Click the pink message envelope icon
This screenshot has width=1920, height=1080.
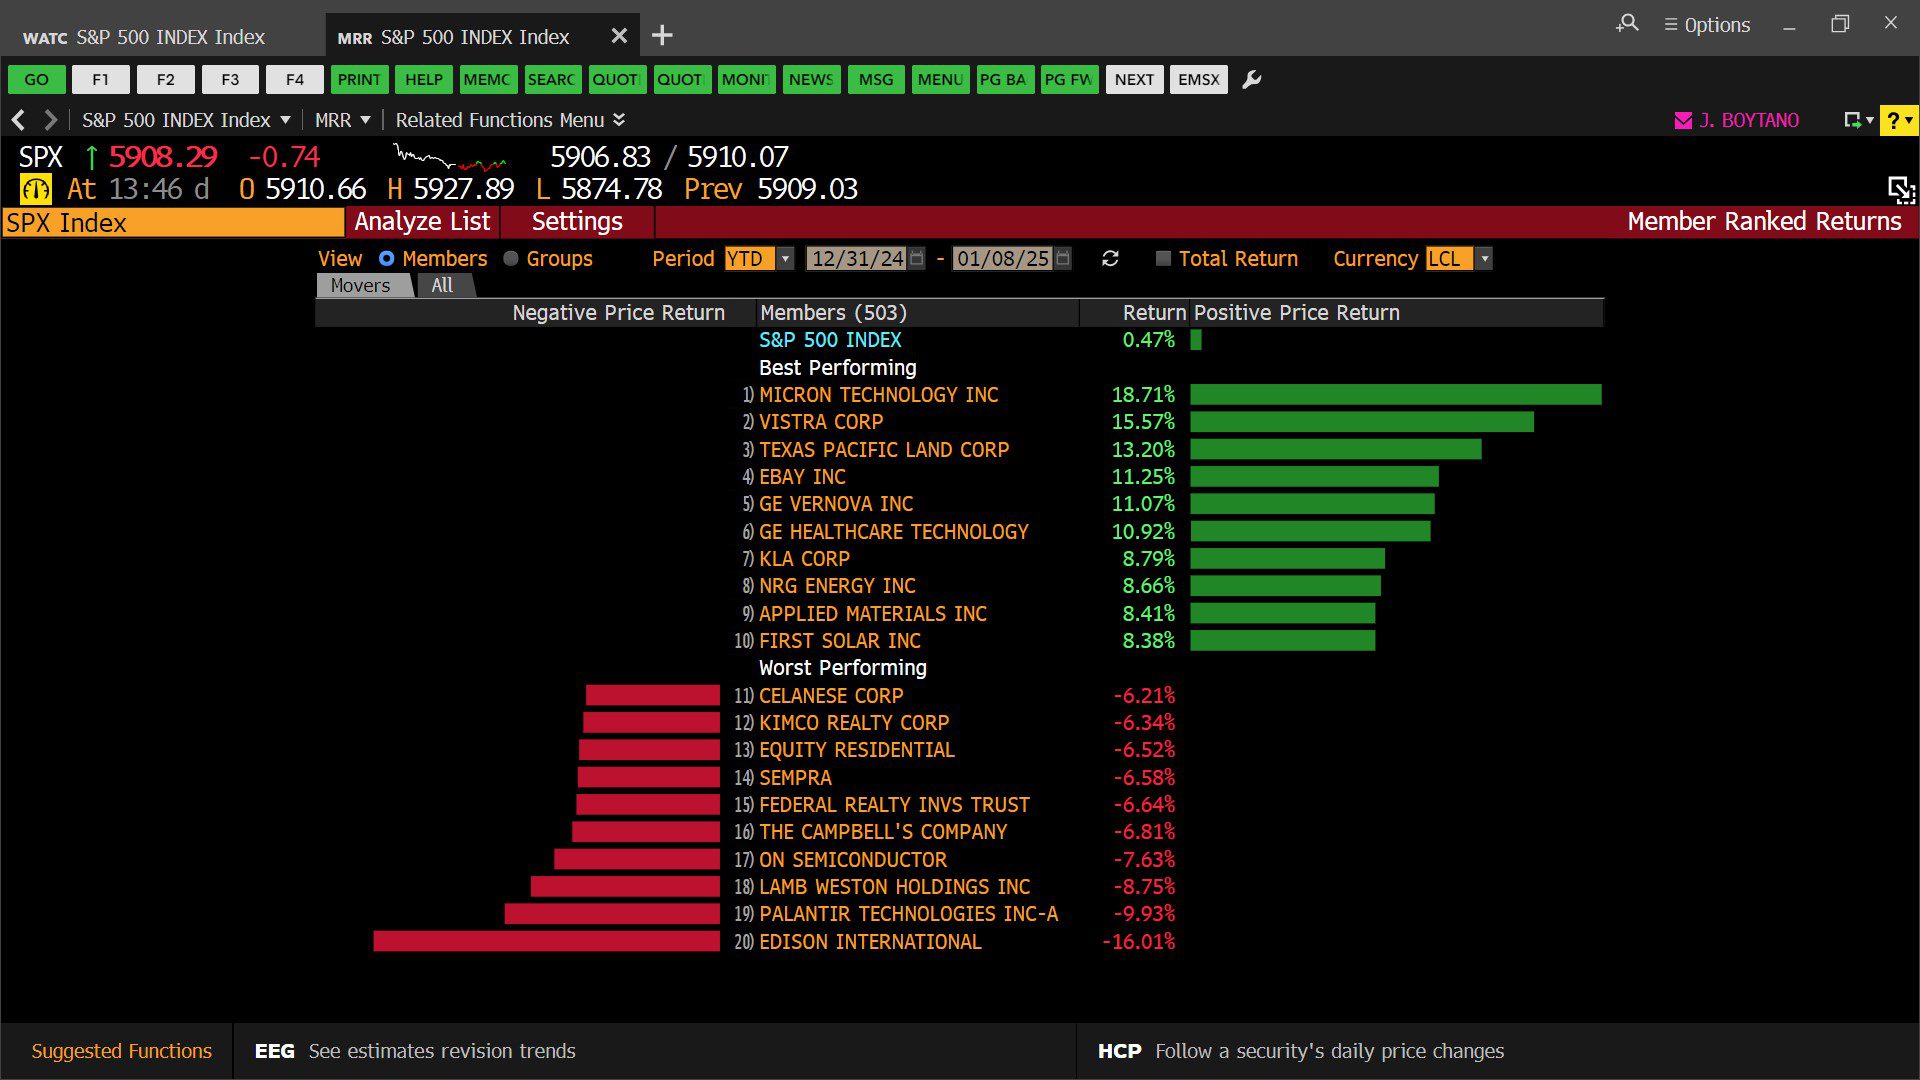[x=1683, y=121]
